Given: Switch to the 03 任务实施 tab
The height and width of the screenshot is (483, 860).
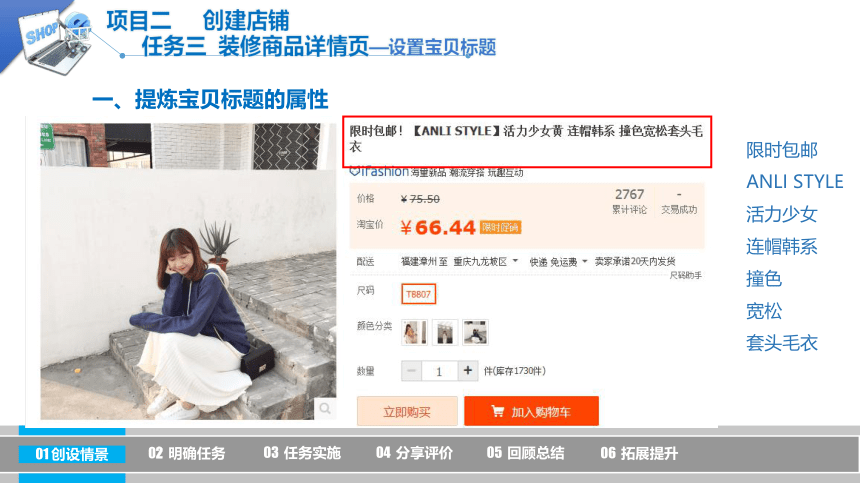Looking at the screenshot, I should point(302,453).
